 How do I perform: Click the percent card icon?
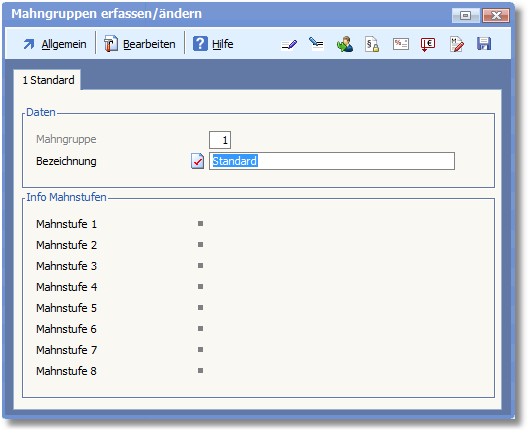point(401,44)
